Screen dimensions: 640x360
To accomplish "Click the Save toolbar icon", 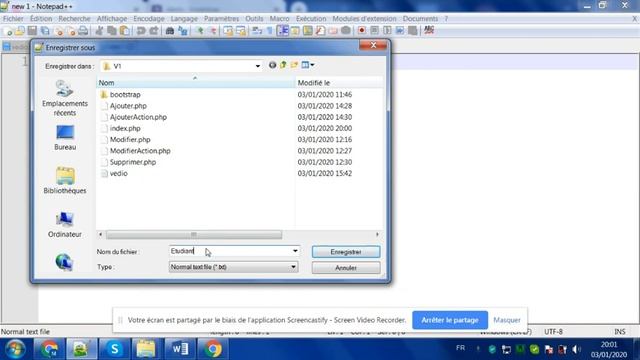I will [32, 31].
